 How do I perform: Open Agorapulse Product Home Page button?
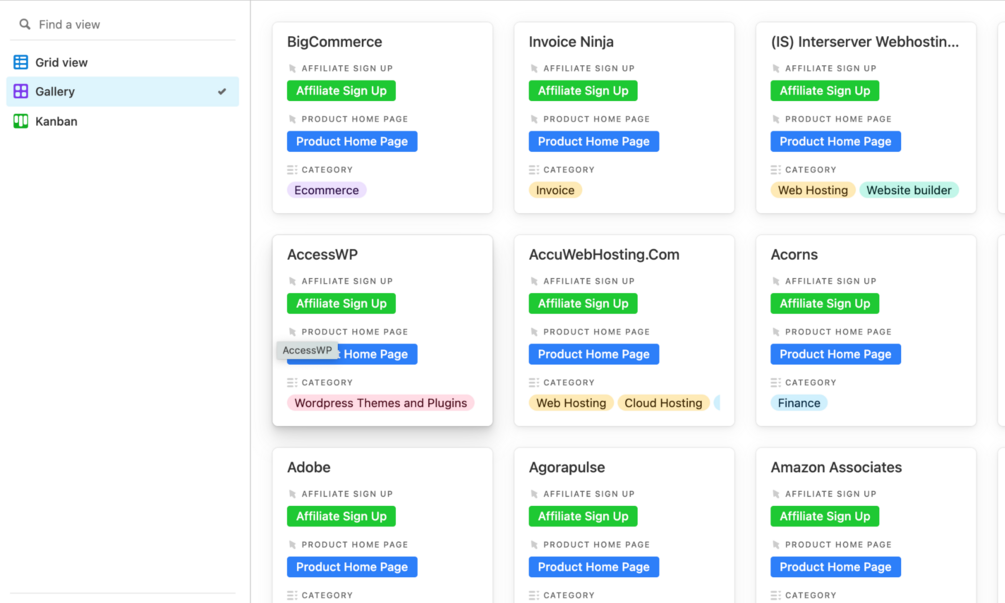[594, 567]
